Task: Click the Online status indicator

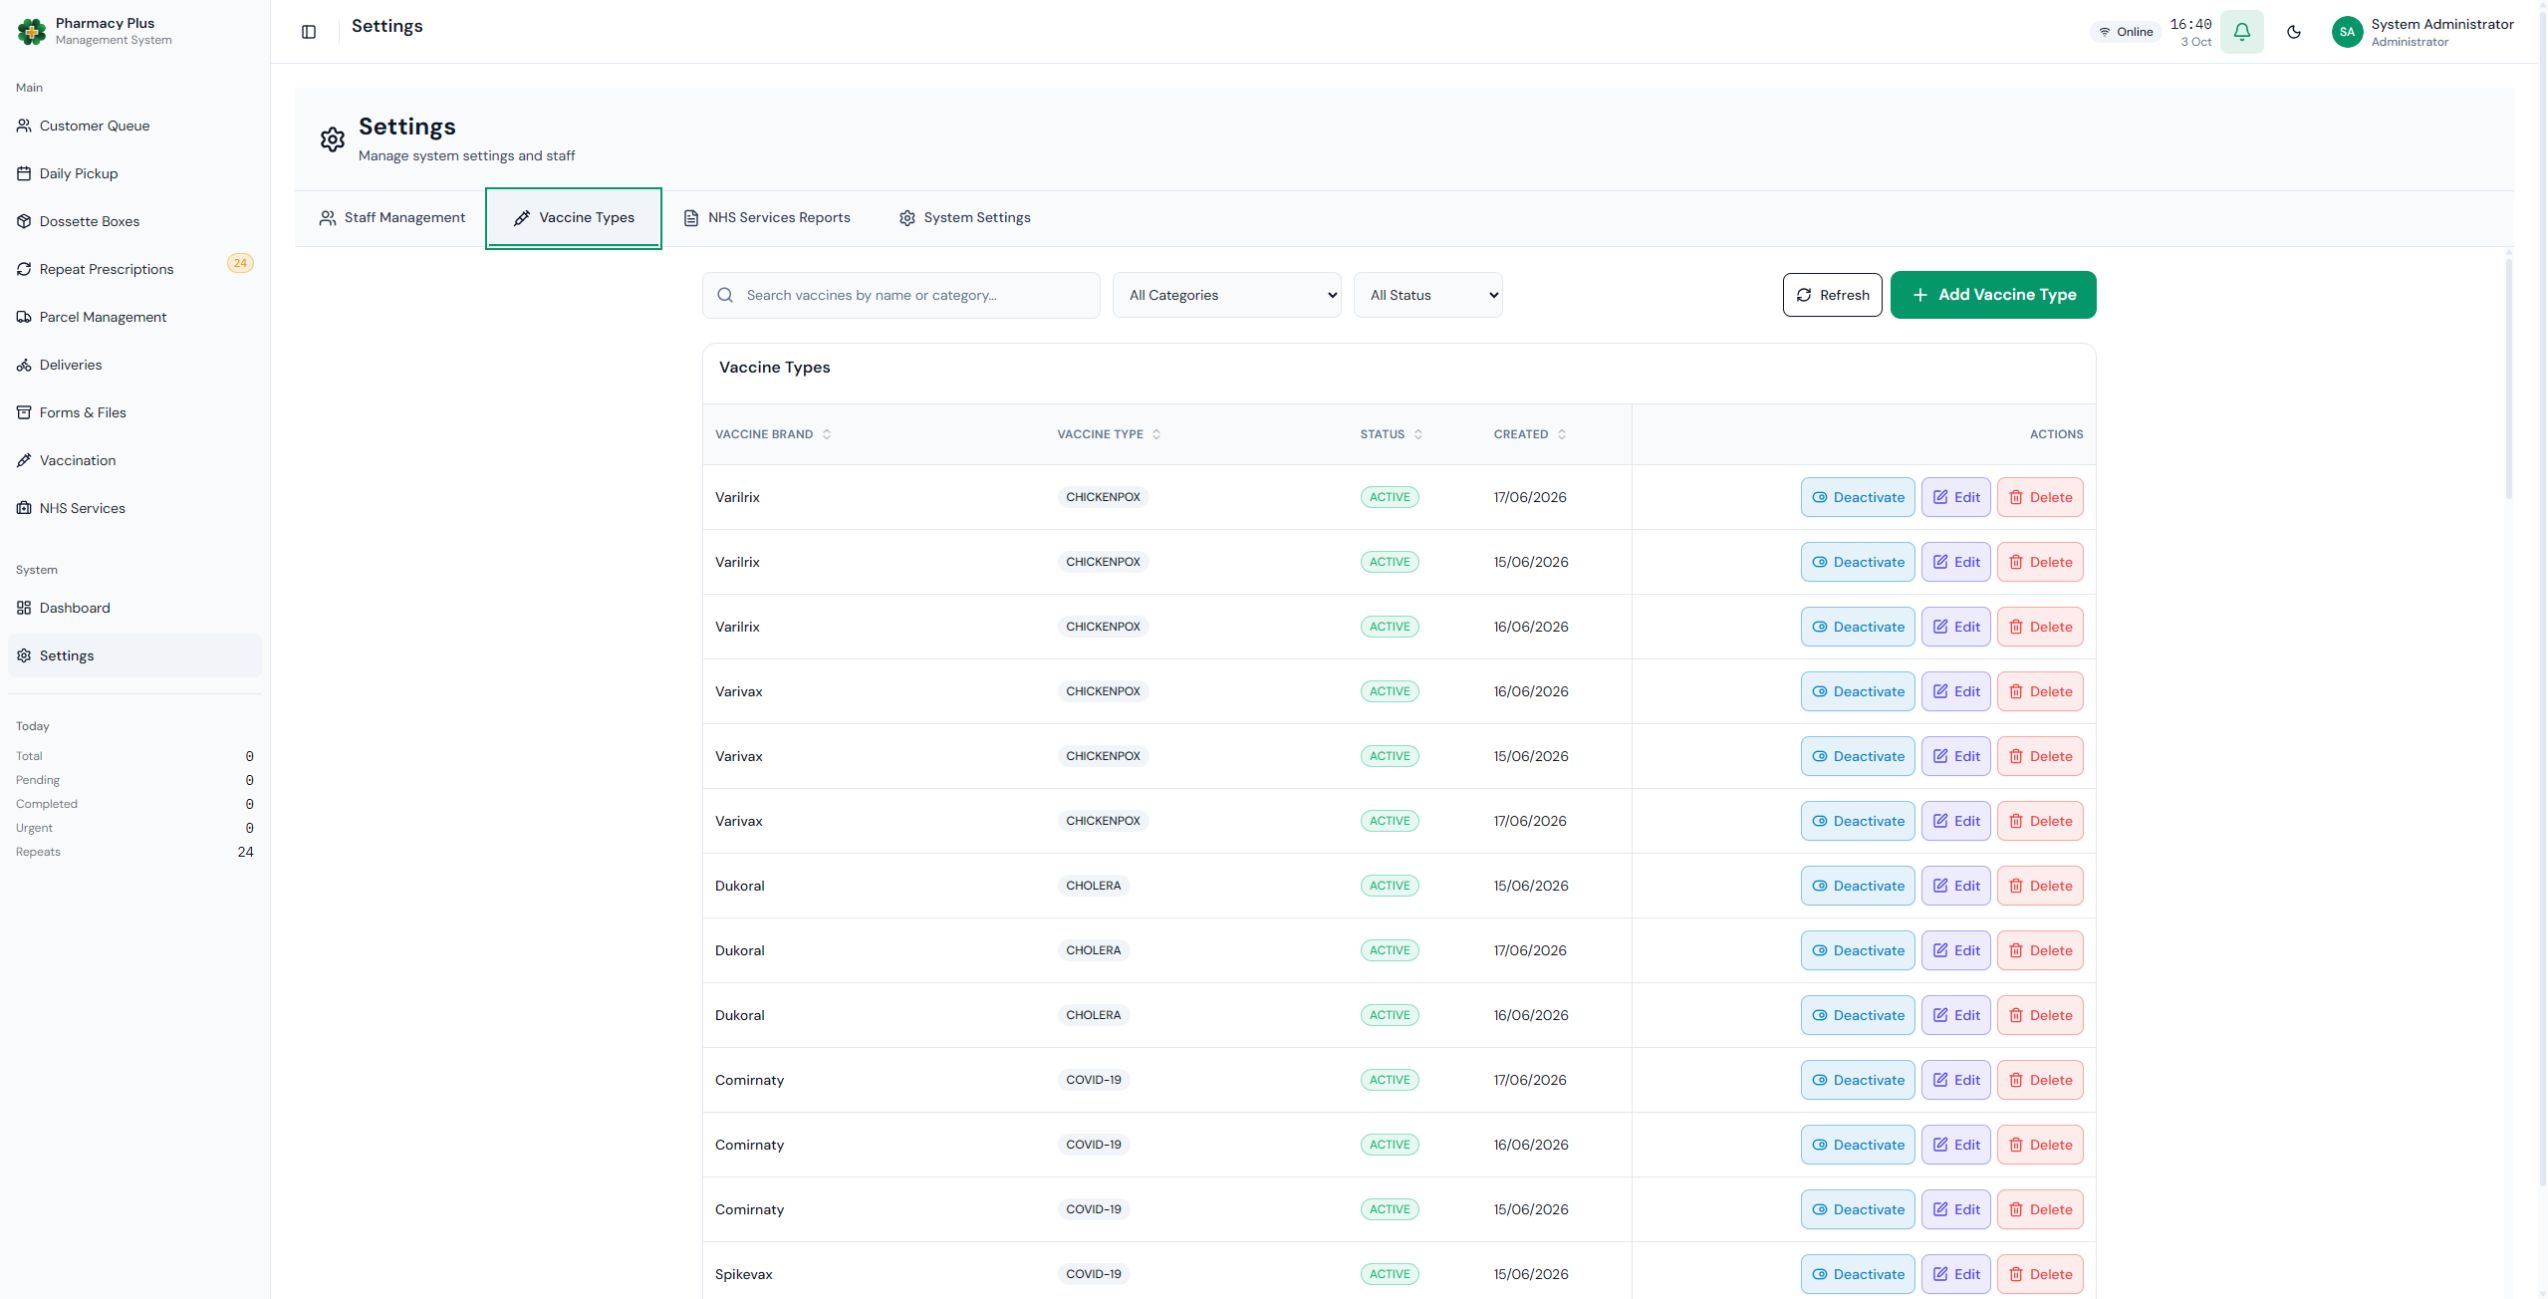Action: [x=2125, y=32]
